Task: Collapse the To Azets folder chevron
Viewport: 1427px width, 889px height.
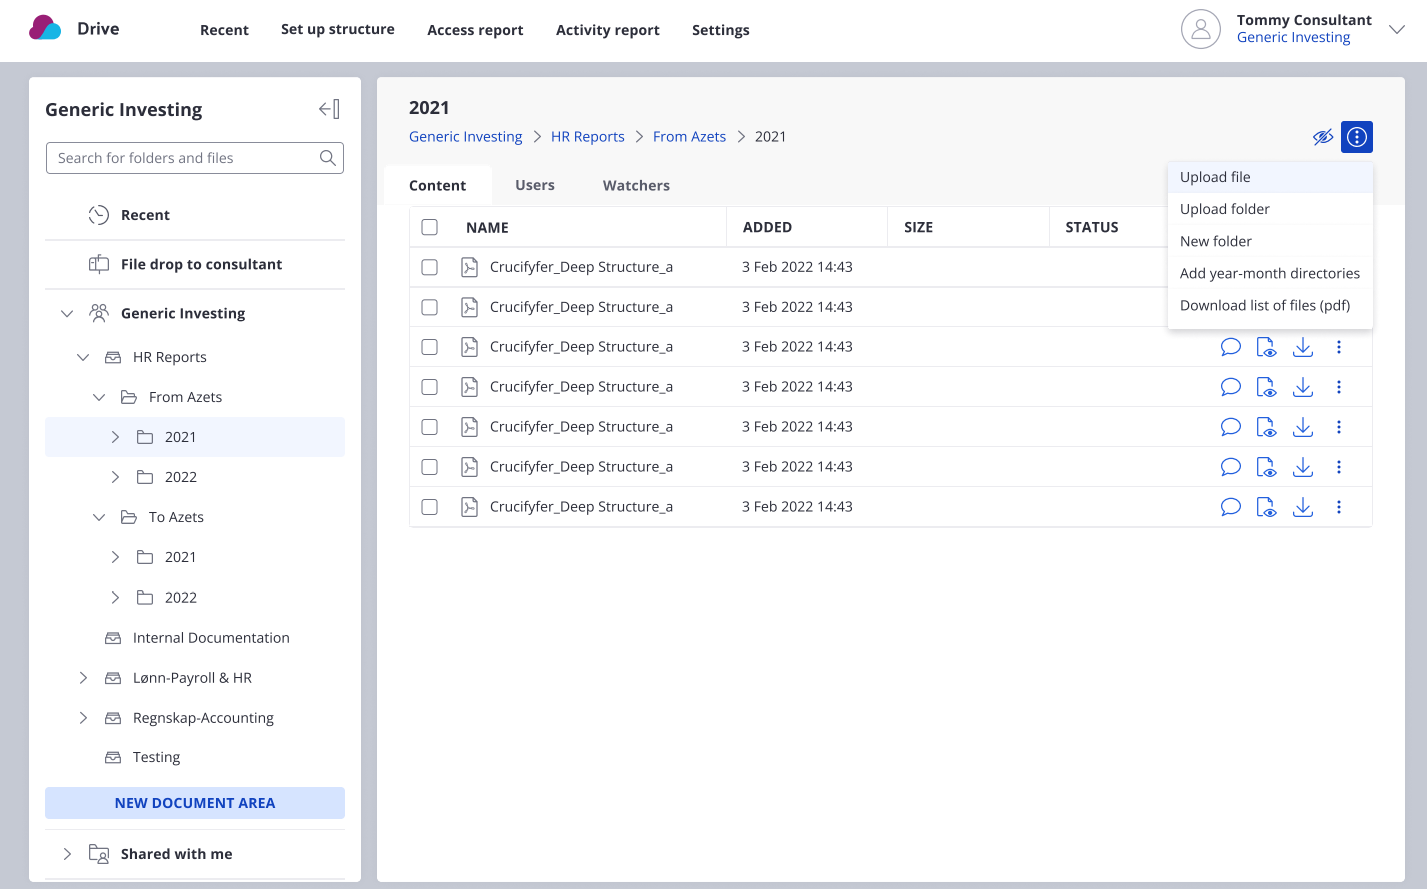Action: (x=99, y=517)
